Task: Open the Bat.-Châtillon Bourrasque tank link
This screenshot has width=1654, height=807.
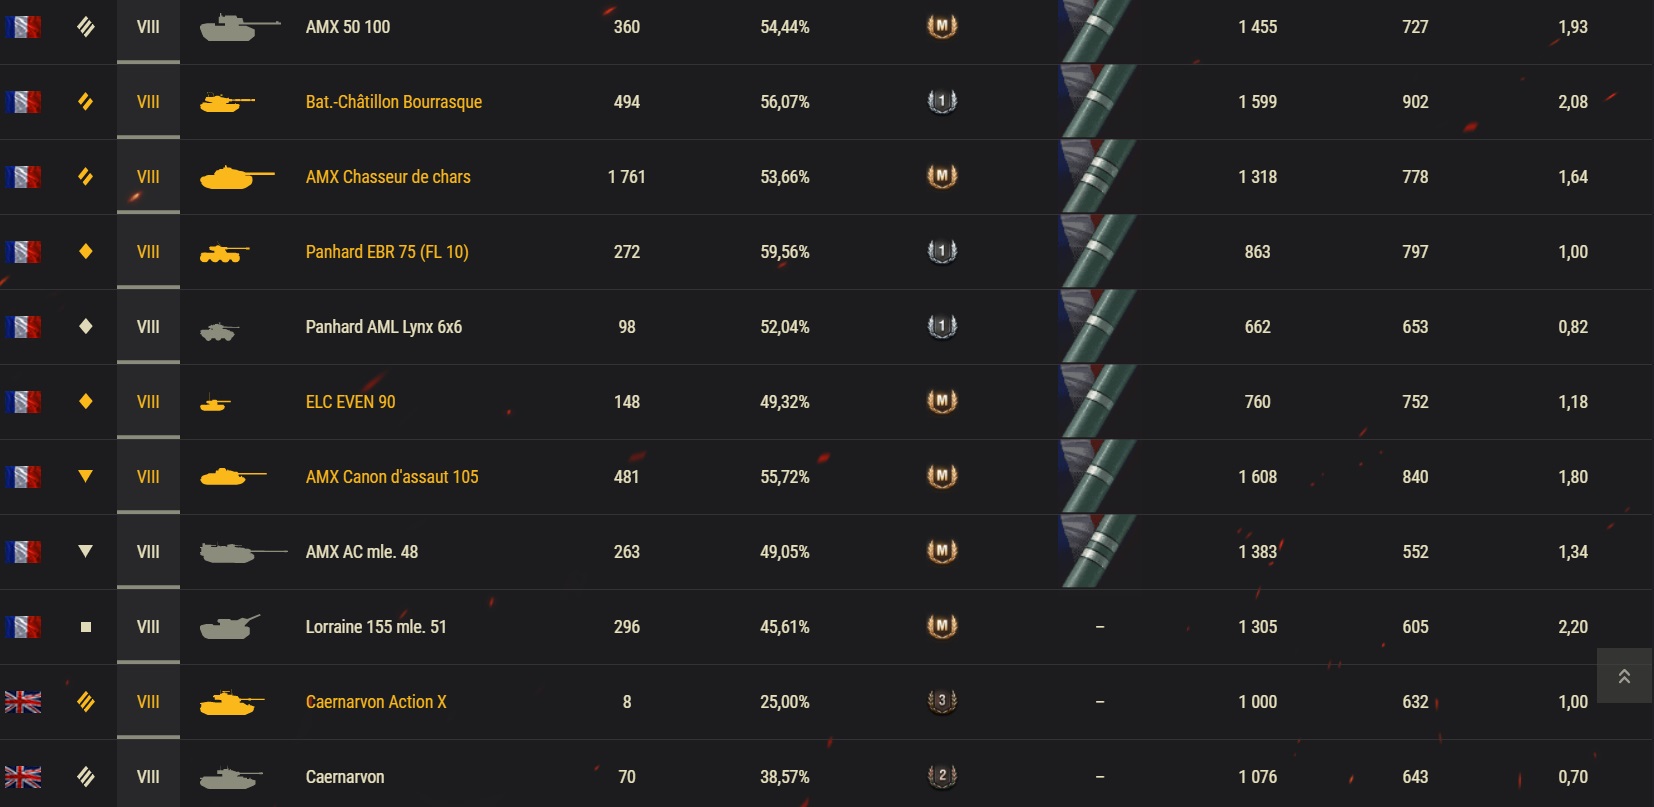Action: [x=393, y=102]
